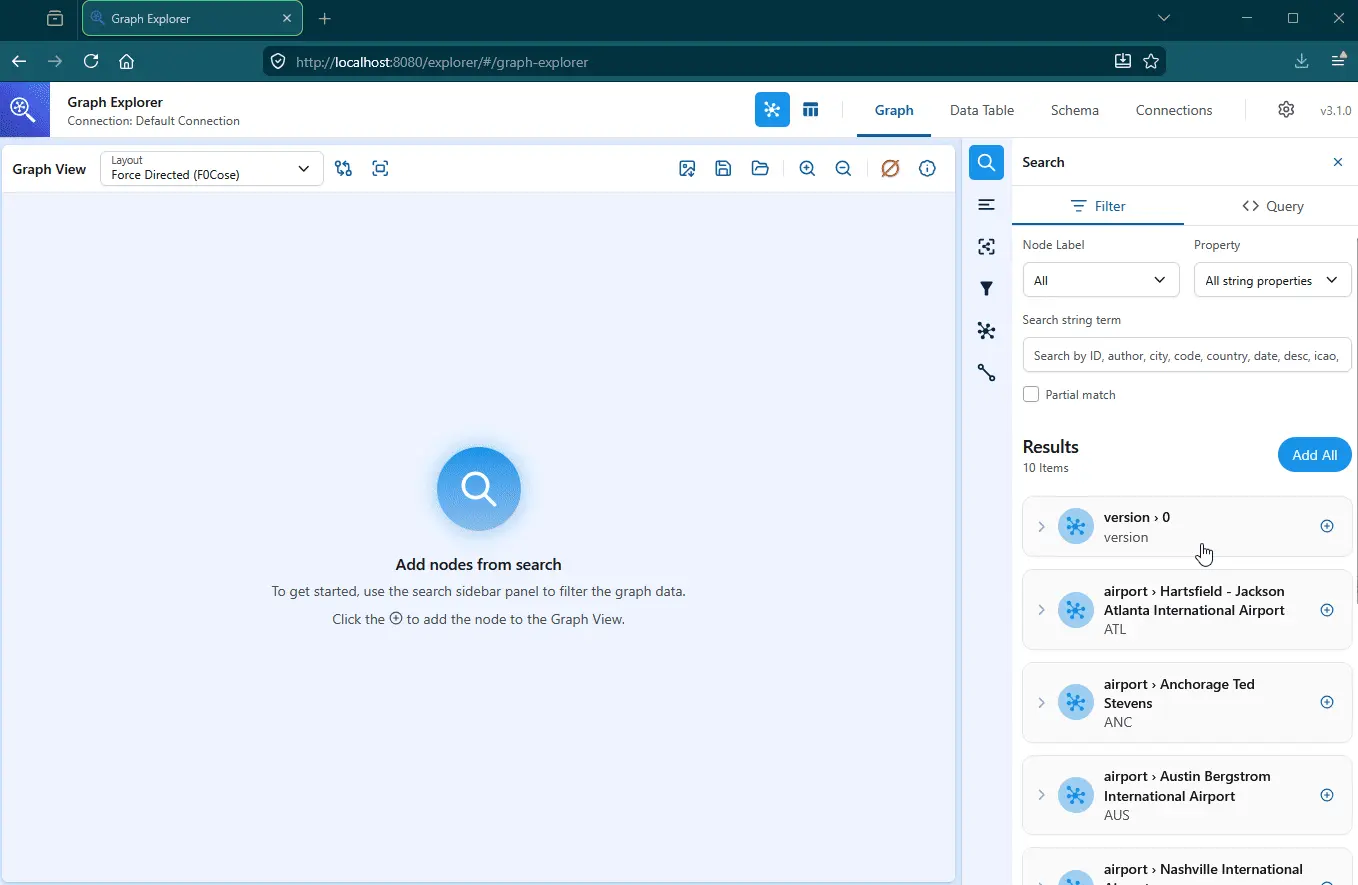Zoom out of the graph
This screenshot has height=885, width=1358.
pyautogui.click(x=843, y=169)
